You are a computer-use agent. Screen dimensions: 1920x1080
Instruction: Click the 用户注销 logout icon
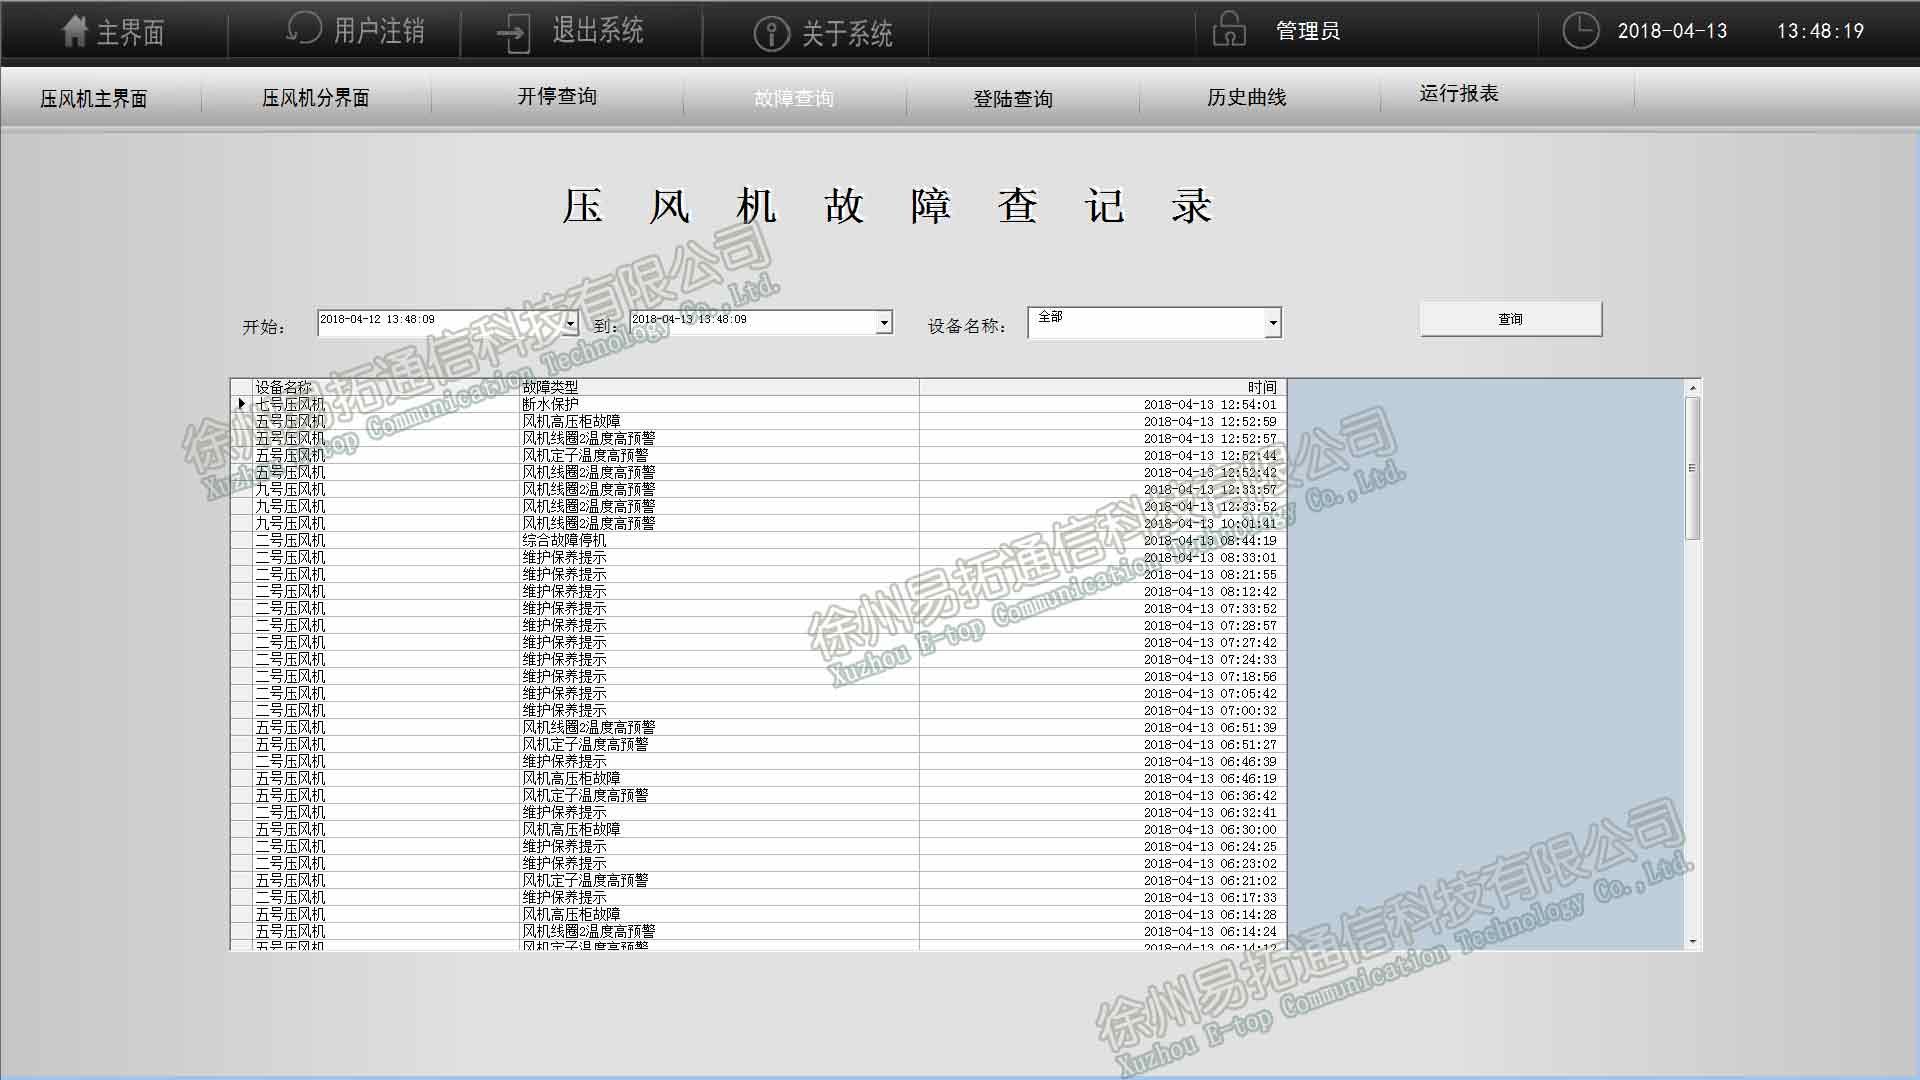(304, 29)
